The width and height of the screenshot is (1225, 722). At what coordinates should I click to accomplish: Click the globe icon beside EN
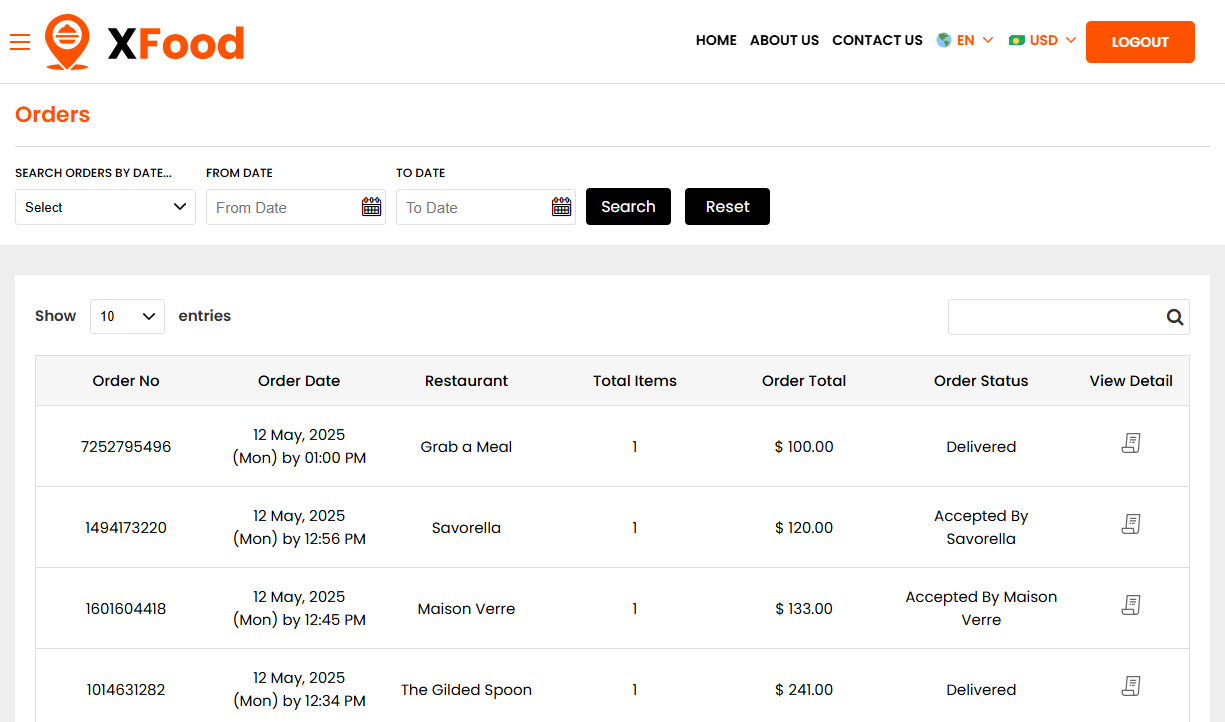(942, 40)
